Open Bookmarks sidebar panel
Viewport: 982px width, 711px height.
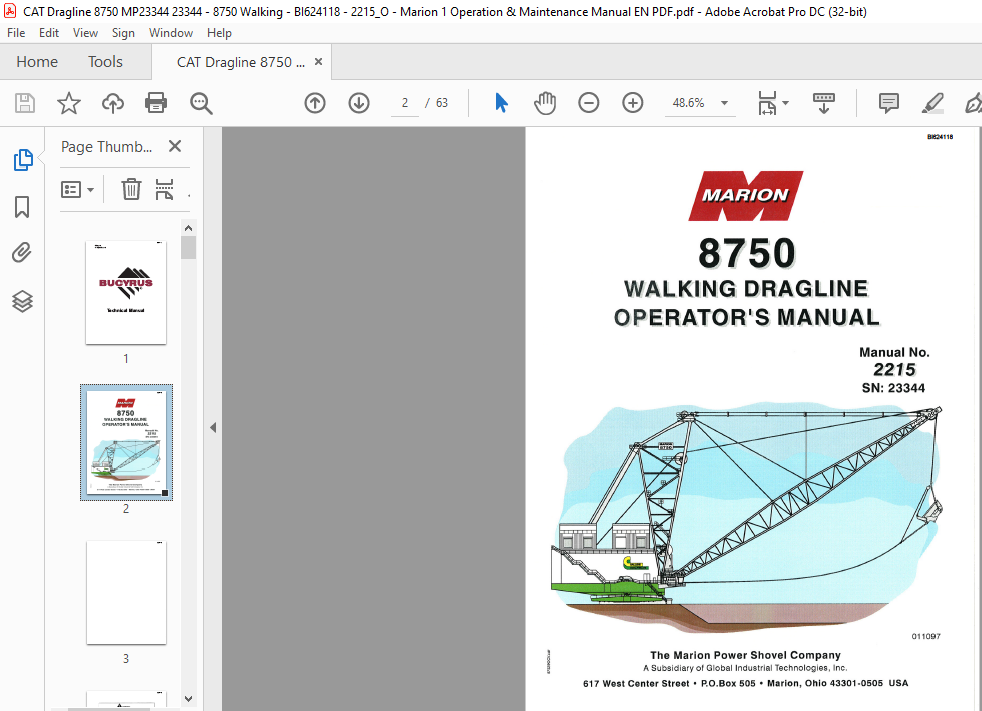22,207
